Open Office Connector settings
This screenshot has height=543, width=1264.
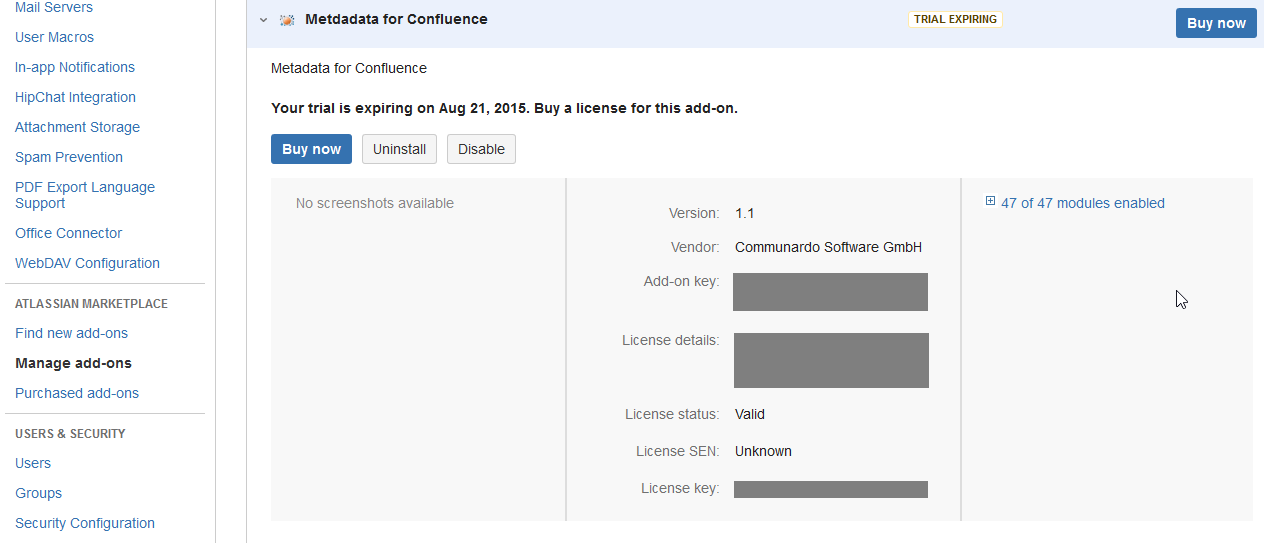68,233
